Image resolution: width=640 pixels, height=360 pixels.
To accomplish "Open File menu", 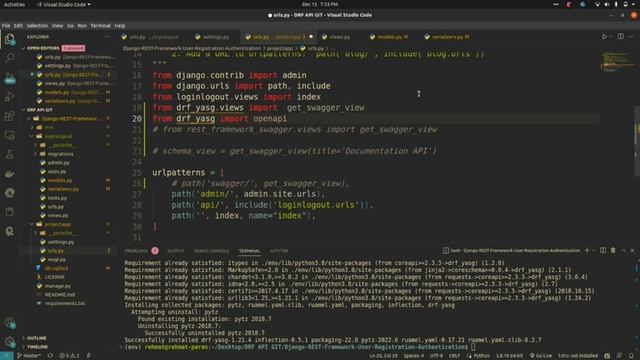I will (x=6, y=26).
